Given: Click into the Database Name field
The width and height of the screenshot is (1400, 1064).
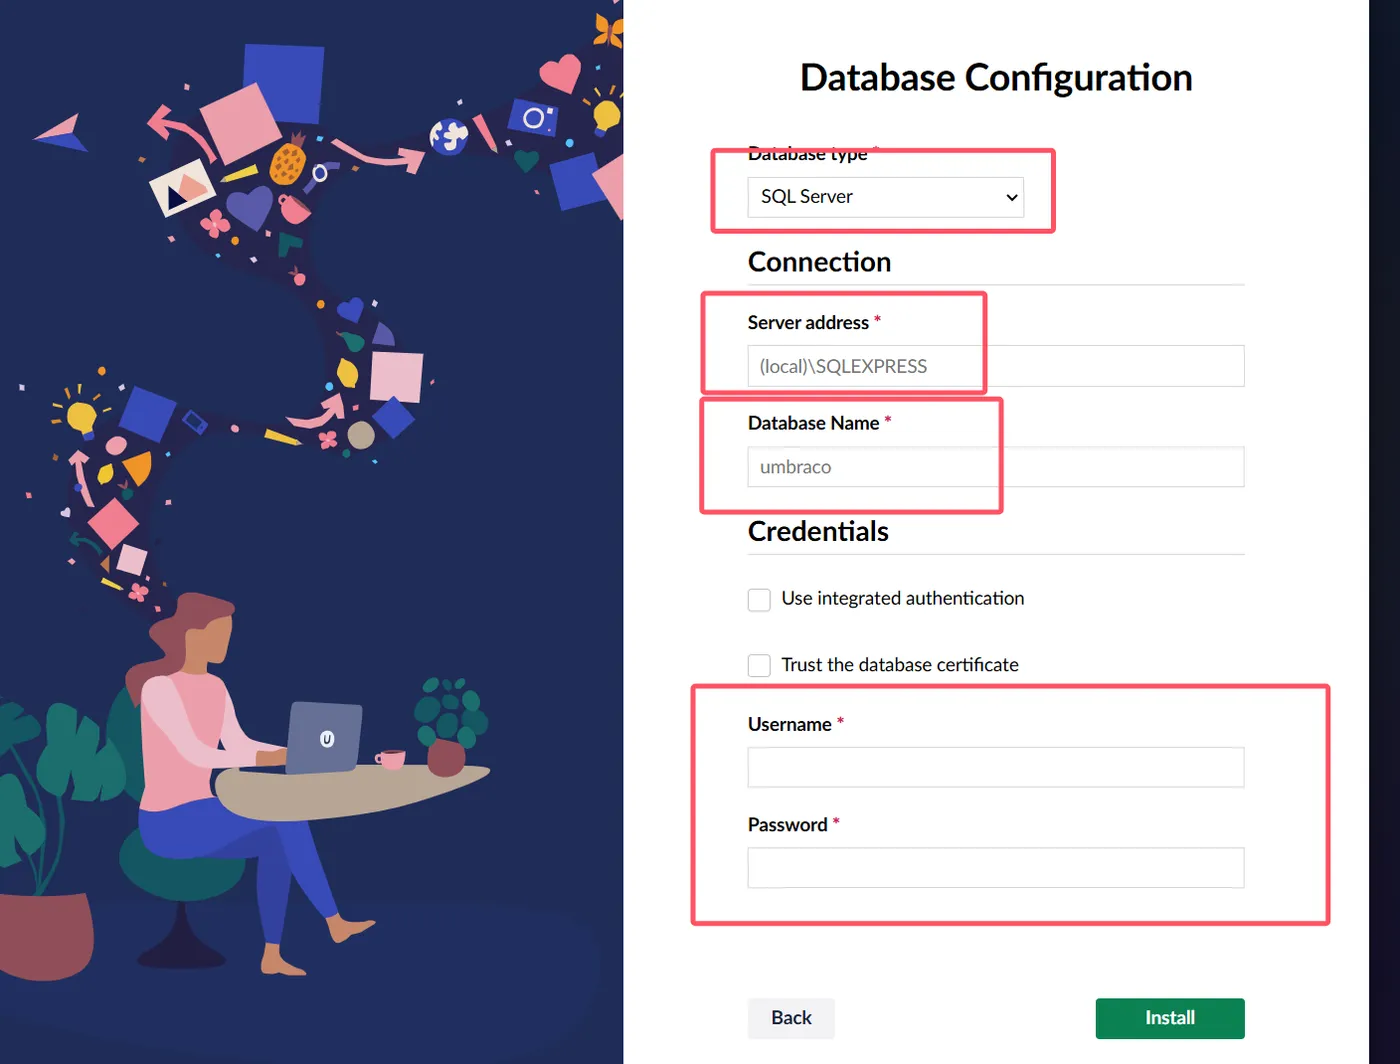Looking at the screenshot, I should coord(995,467).
